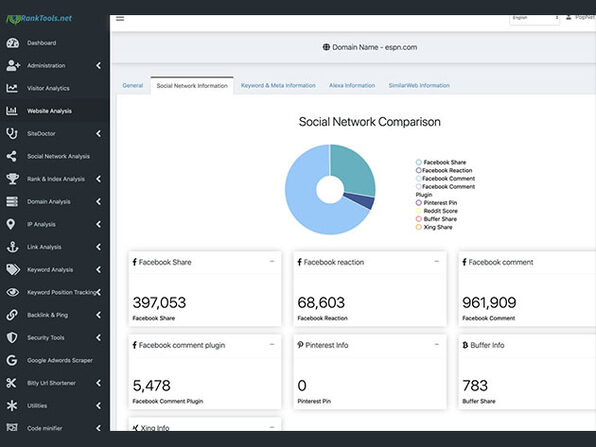Expand the Administration submenu chevron
The width and height of the screenshot is (596, 447).
[x=98, y=65]
